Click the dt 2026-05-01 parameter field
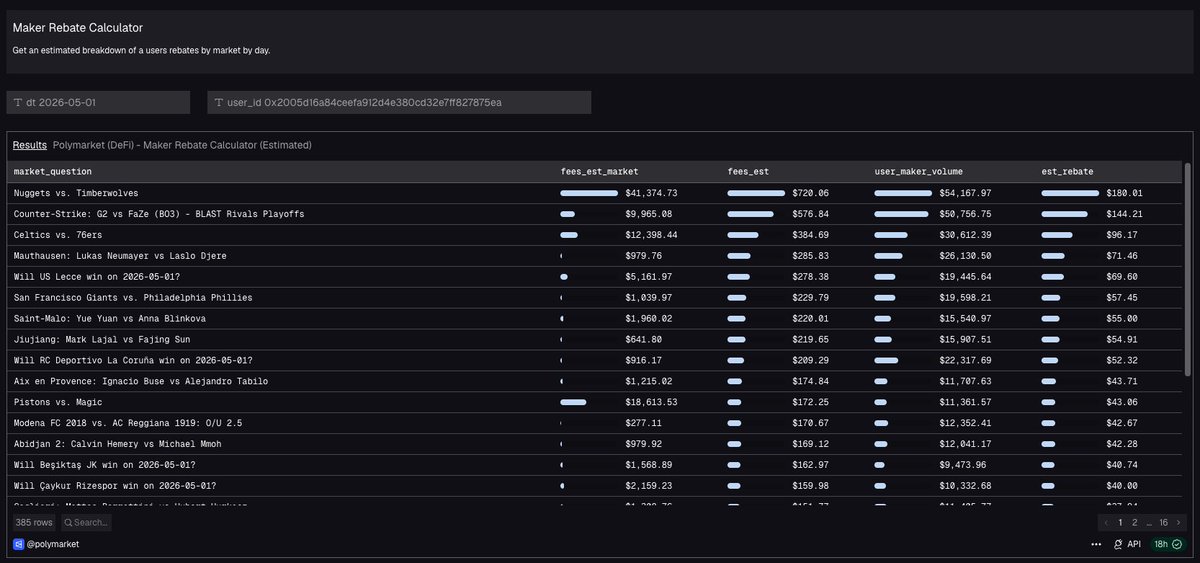The image size is (1200, 563). click(98, 102)
